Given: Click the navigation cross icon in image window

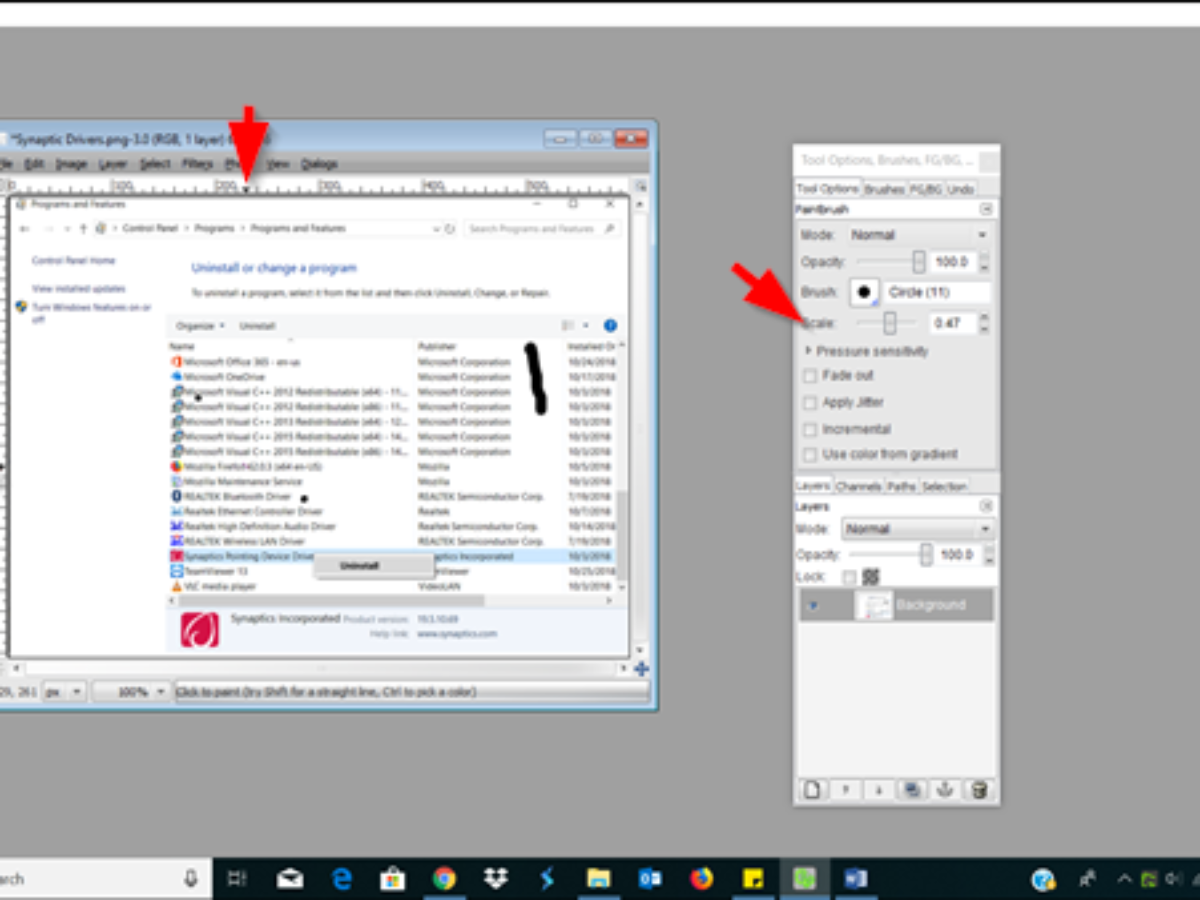Looking at the screenshot, I should pos(641,668).
